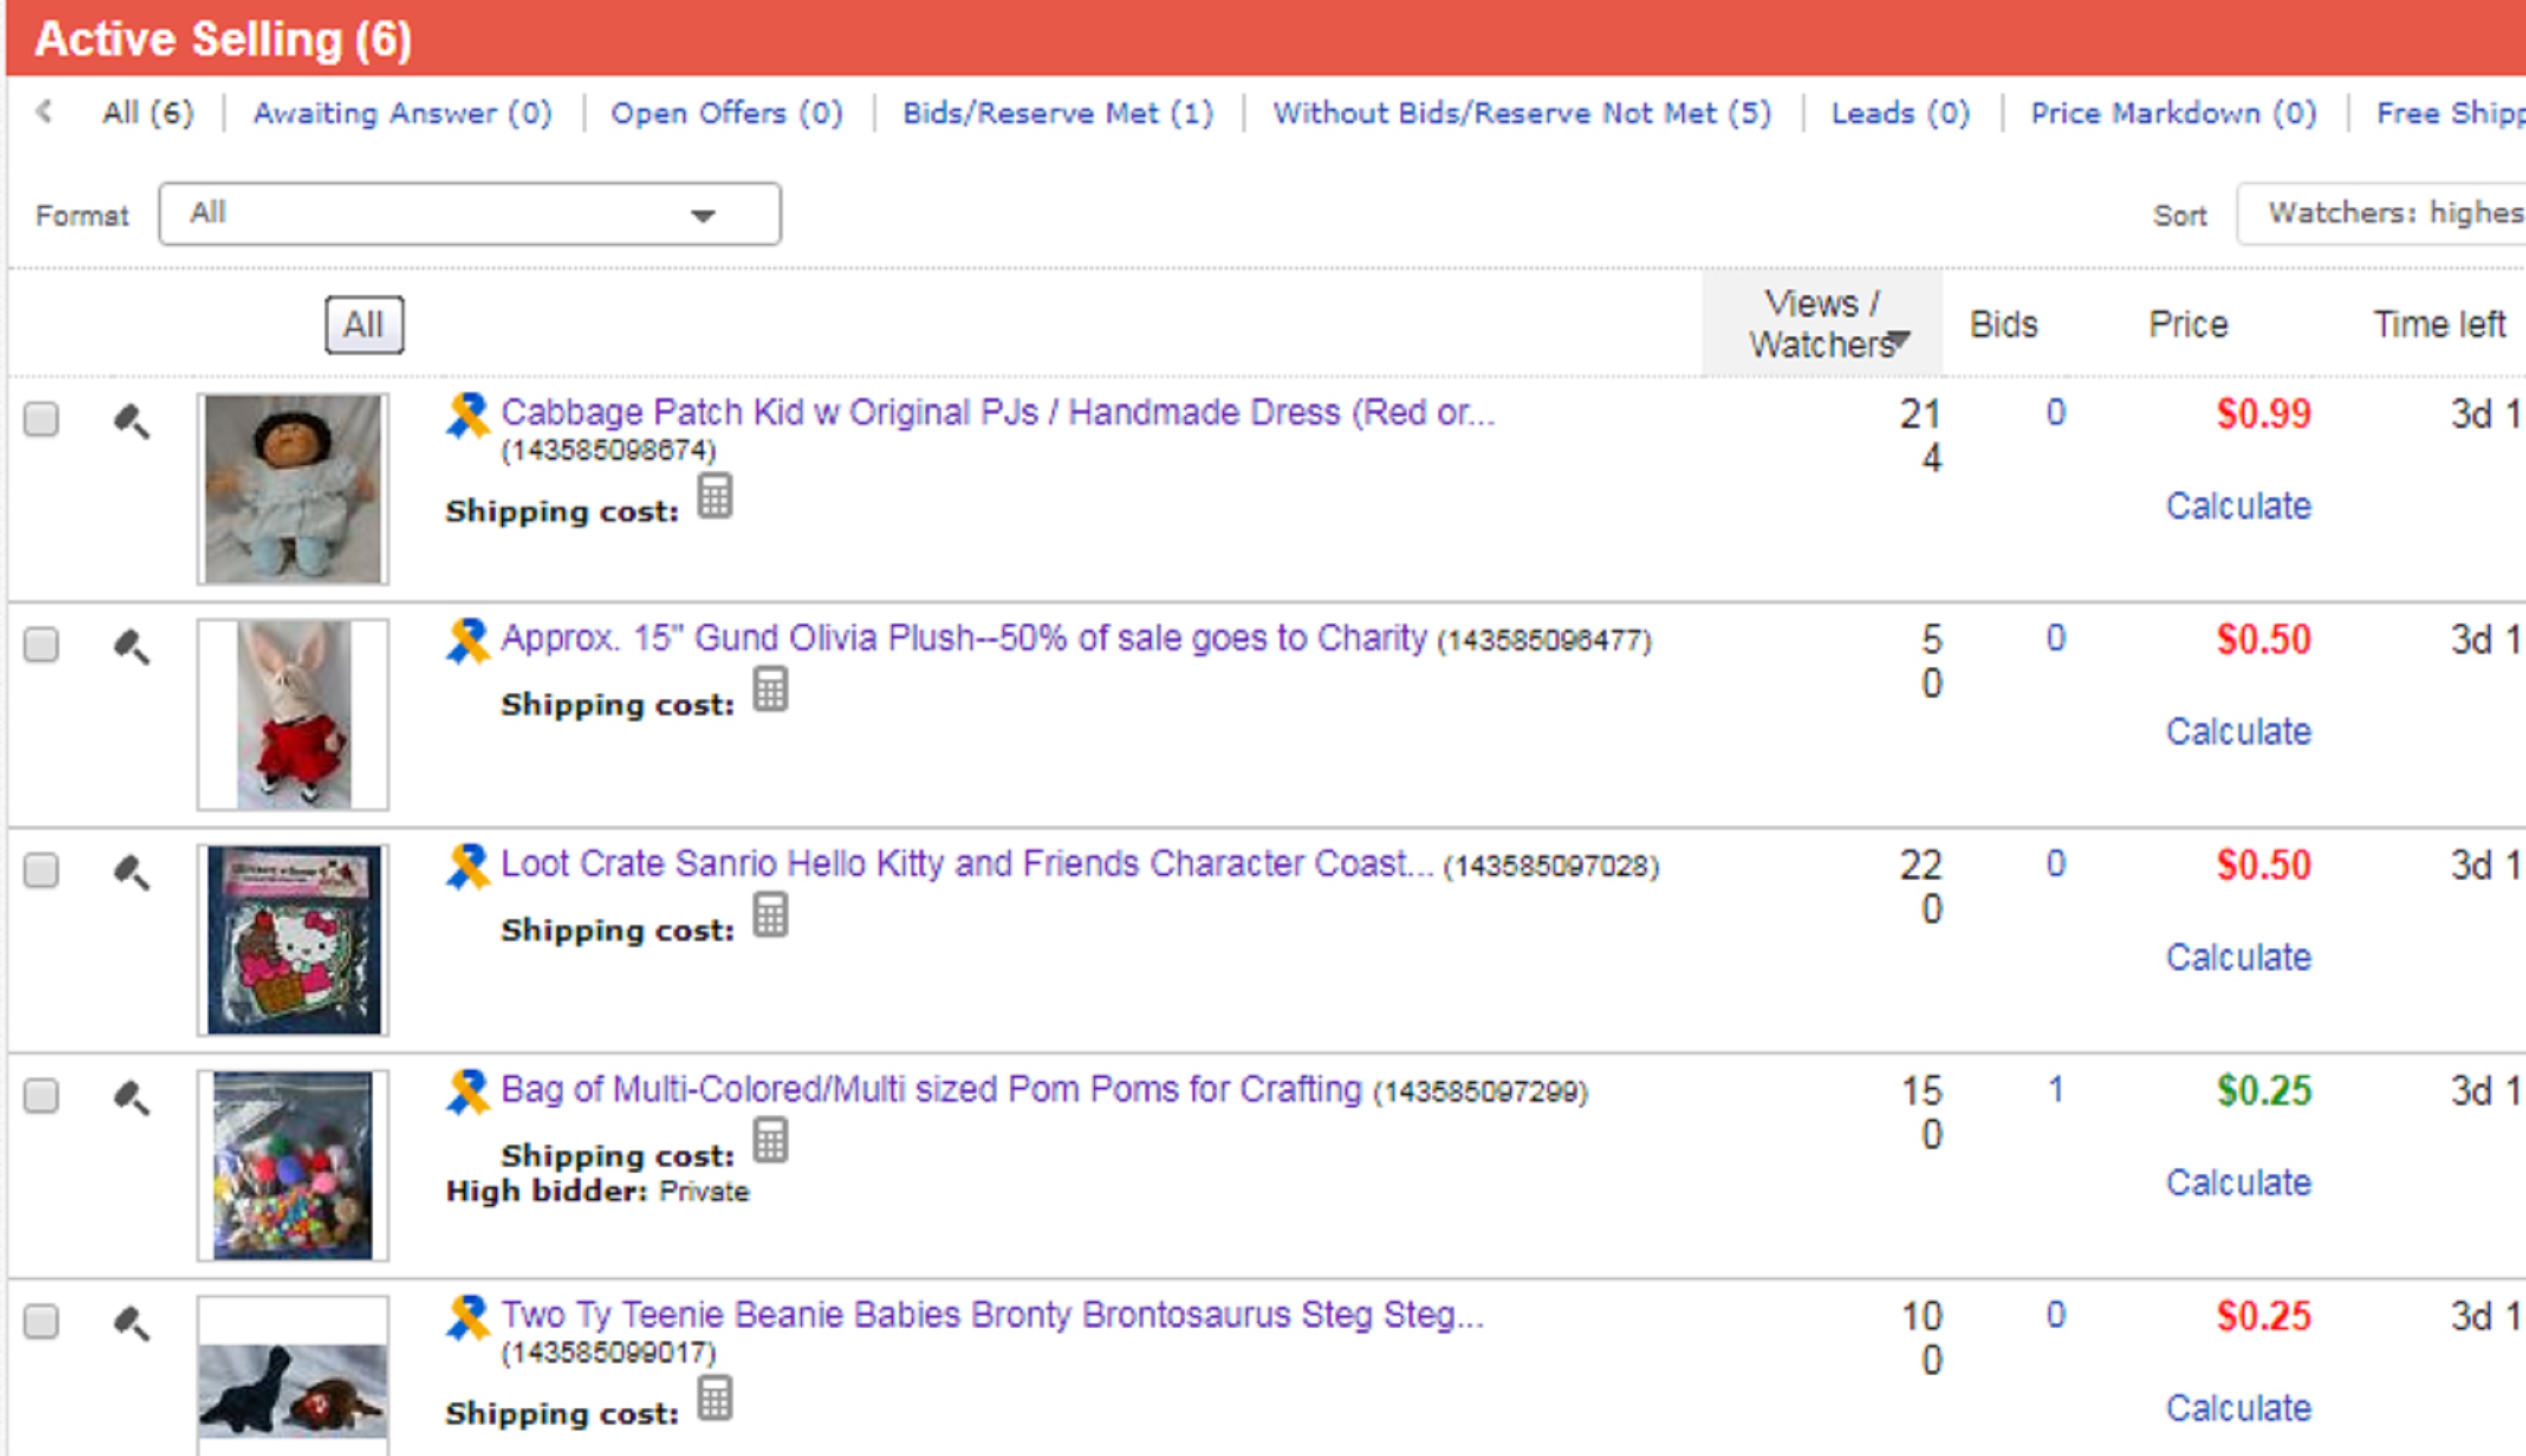Open the Open Offers (0) tab
The height and width of the screenshot is (1456, 2526).
(727, 113)
